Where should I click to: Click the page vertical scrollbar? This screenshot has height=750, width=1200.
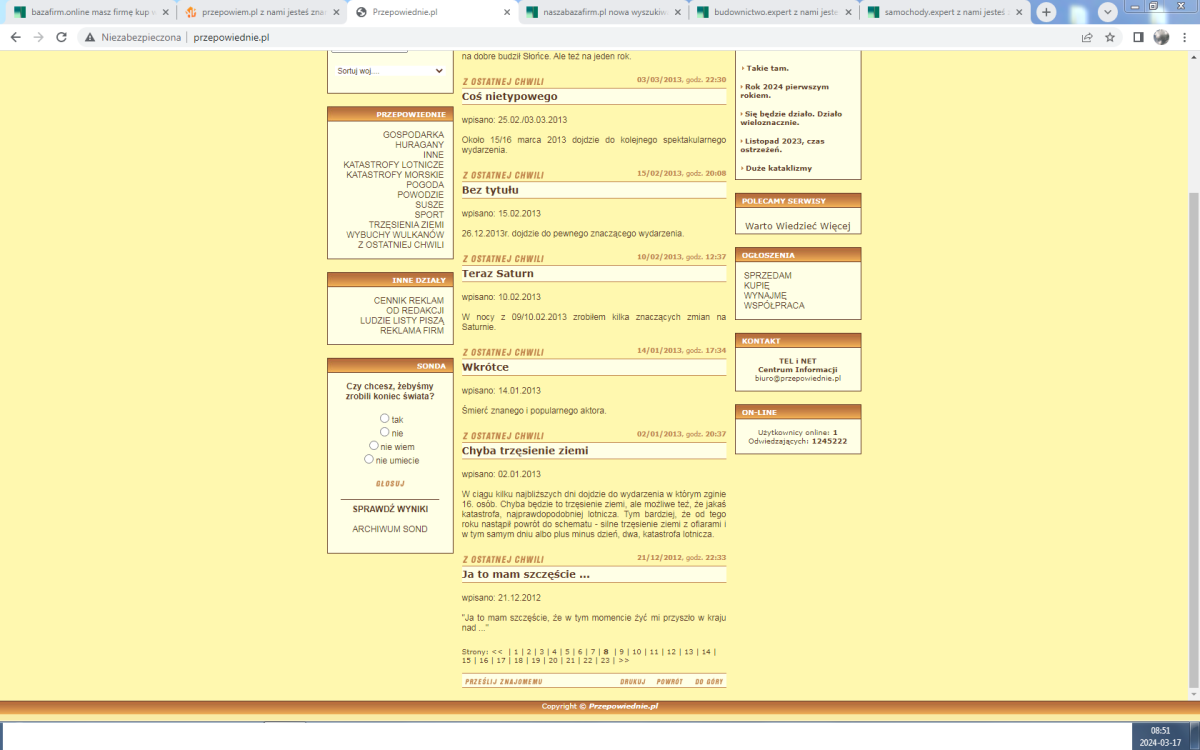[x=1192, y=400]
